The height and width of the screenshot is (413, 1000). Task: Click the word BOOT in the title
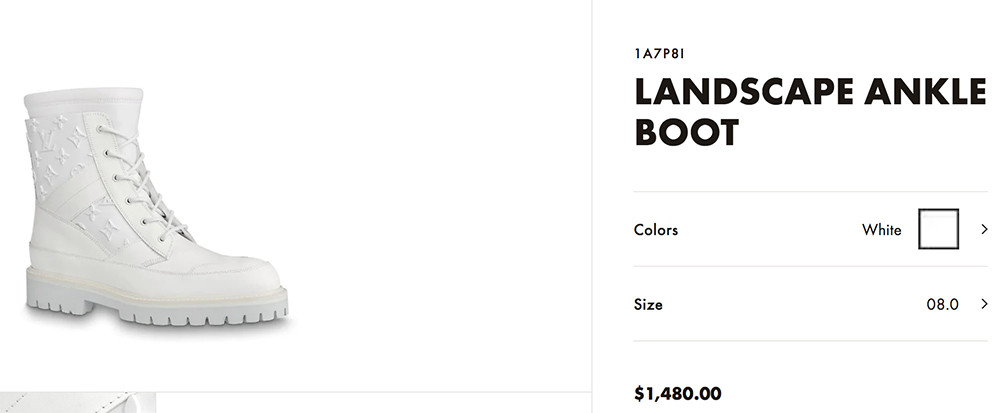(x=687, y=132)
